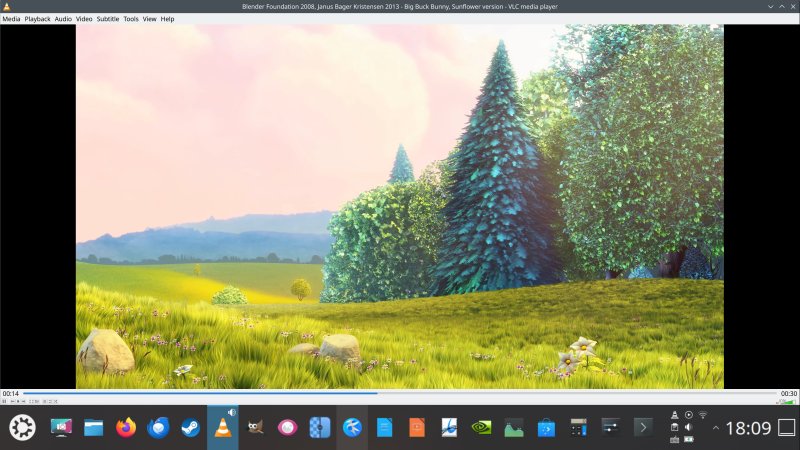Open Thunderbird from the taskbar
Screen dimensions: 800x450
158,428
